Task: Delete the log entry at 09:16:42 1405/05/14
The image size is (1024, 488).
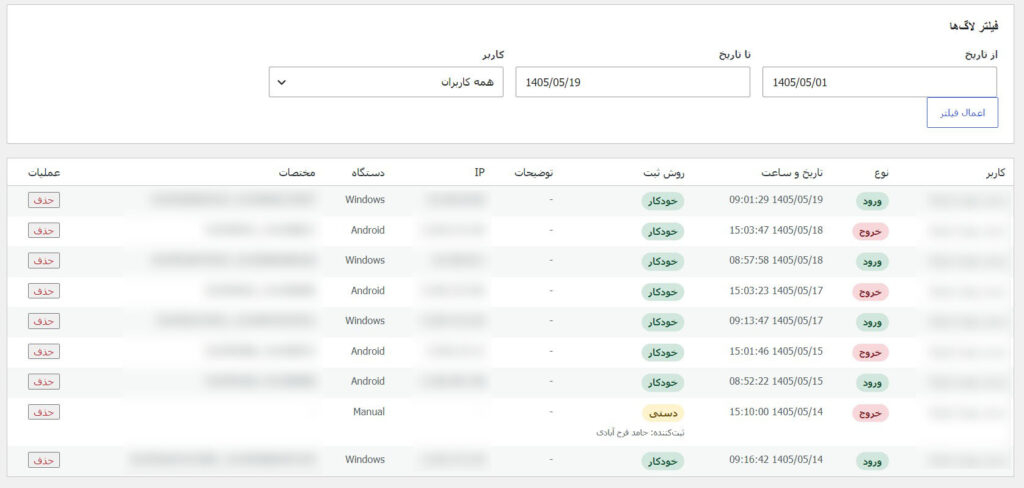Action: coord(44,459)
